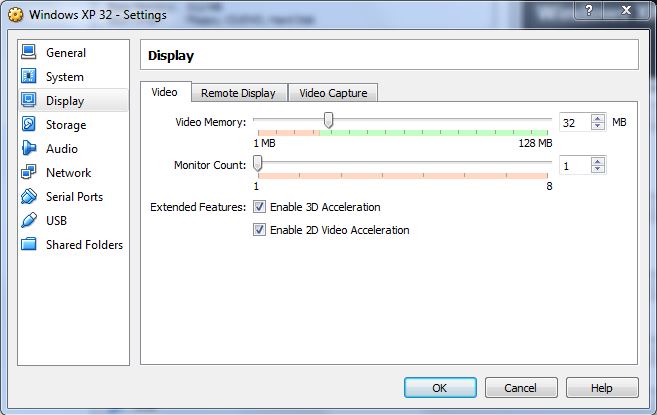Select the Audio speaker icon
The height and width of the screenshot is (415, 657).
pyautogui.click(x=28, y=148)
